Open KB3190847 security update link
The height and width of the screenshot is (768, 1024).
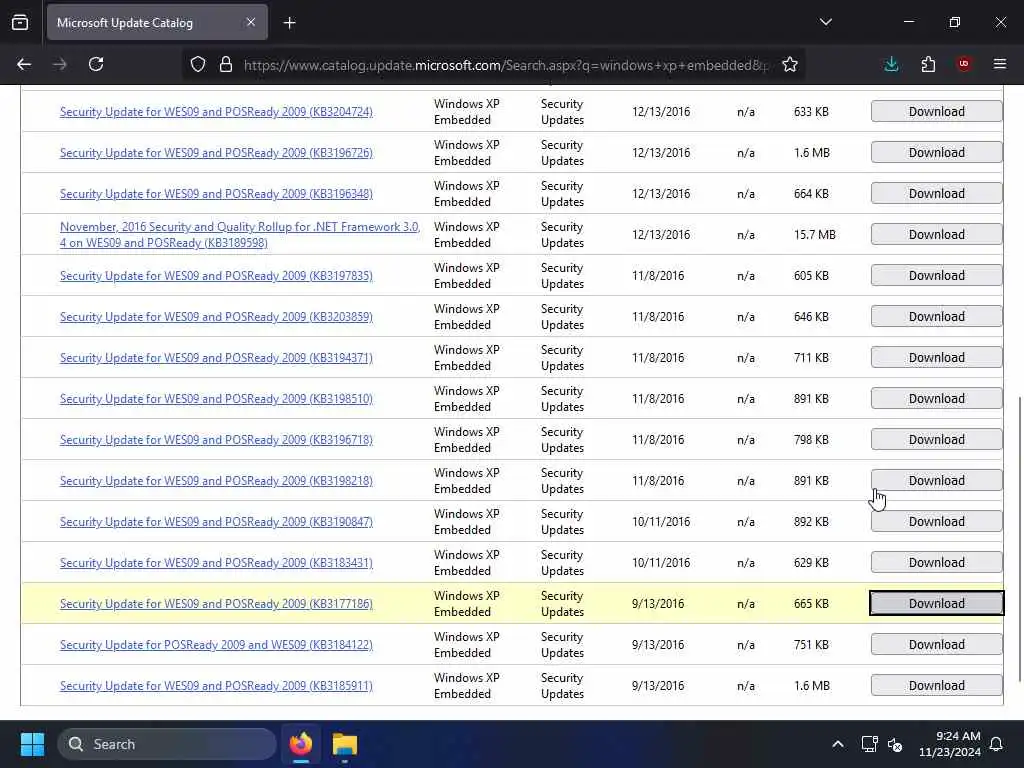[216, 522]
